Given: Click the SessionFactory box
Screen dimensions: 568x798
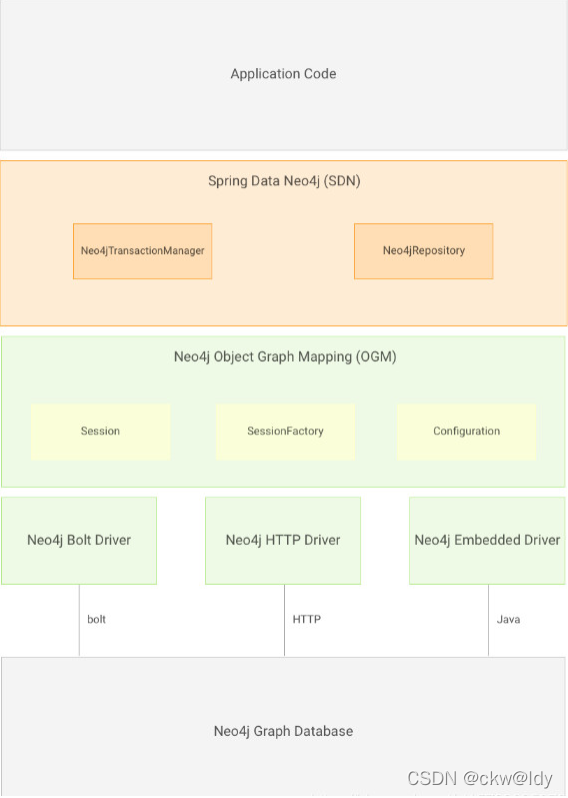Looking at the screenshot, I should click(x=285, y=432).
